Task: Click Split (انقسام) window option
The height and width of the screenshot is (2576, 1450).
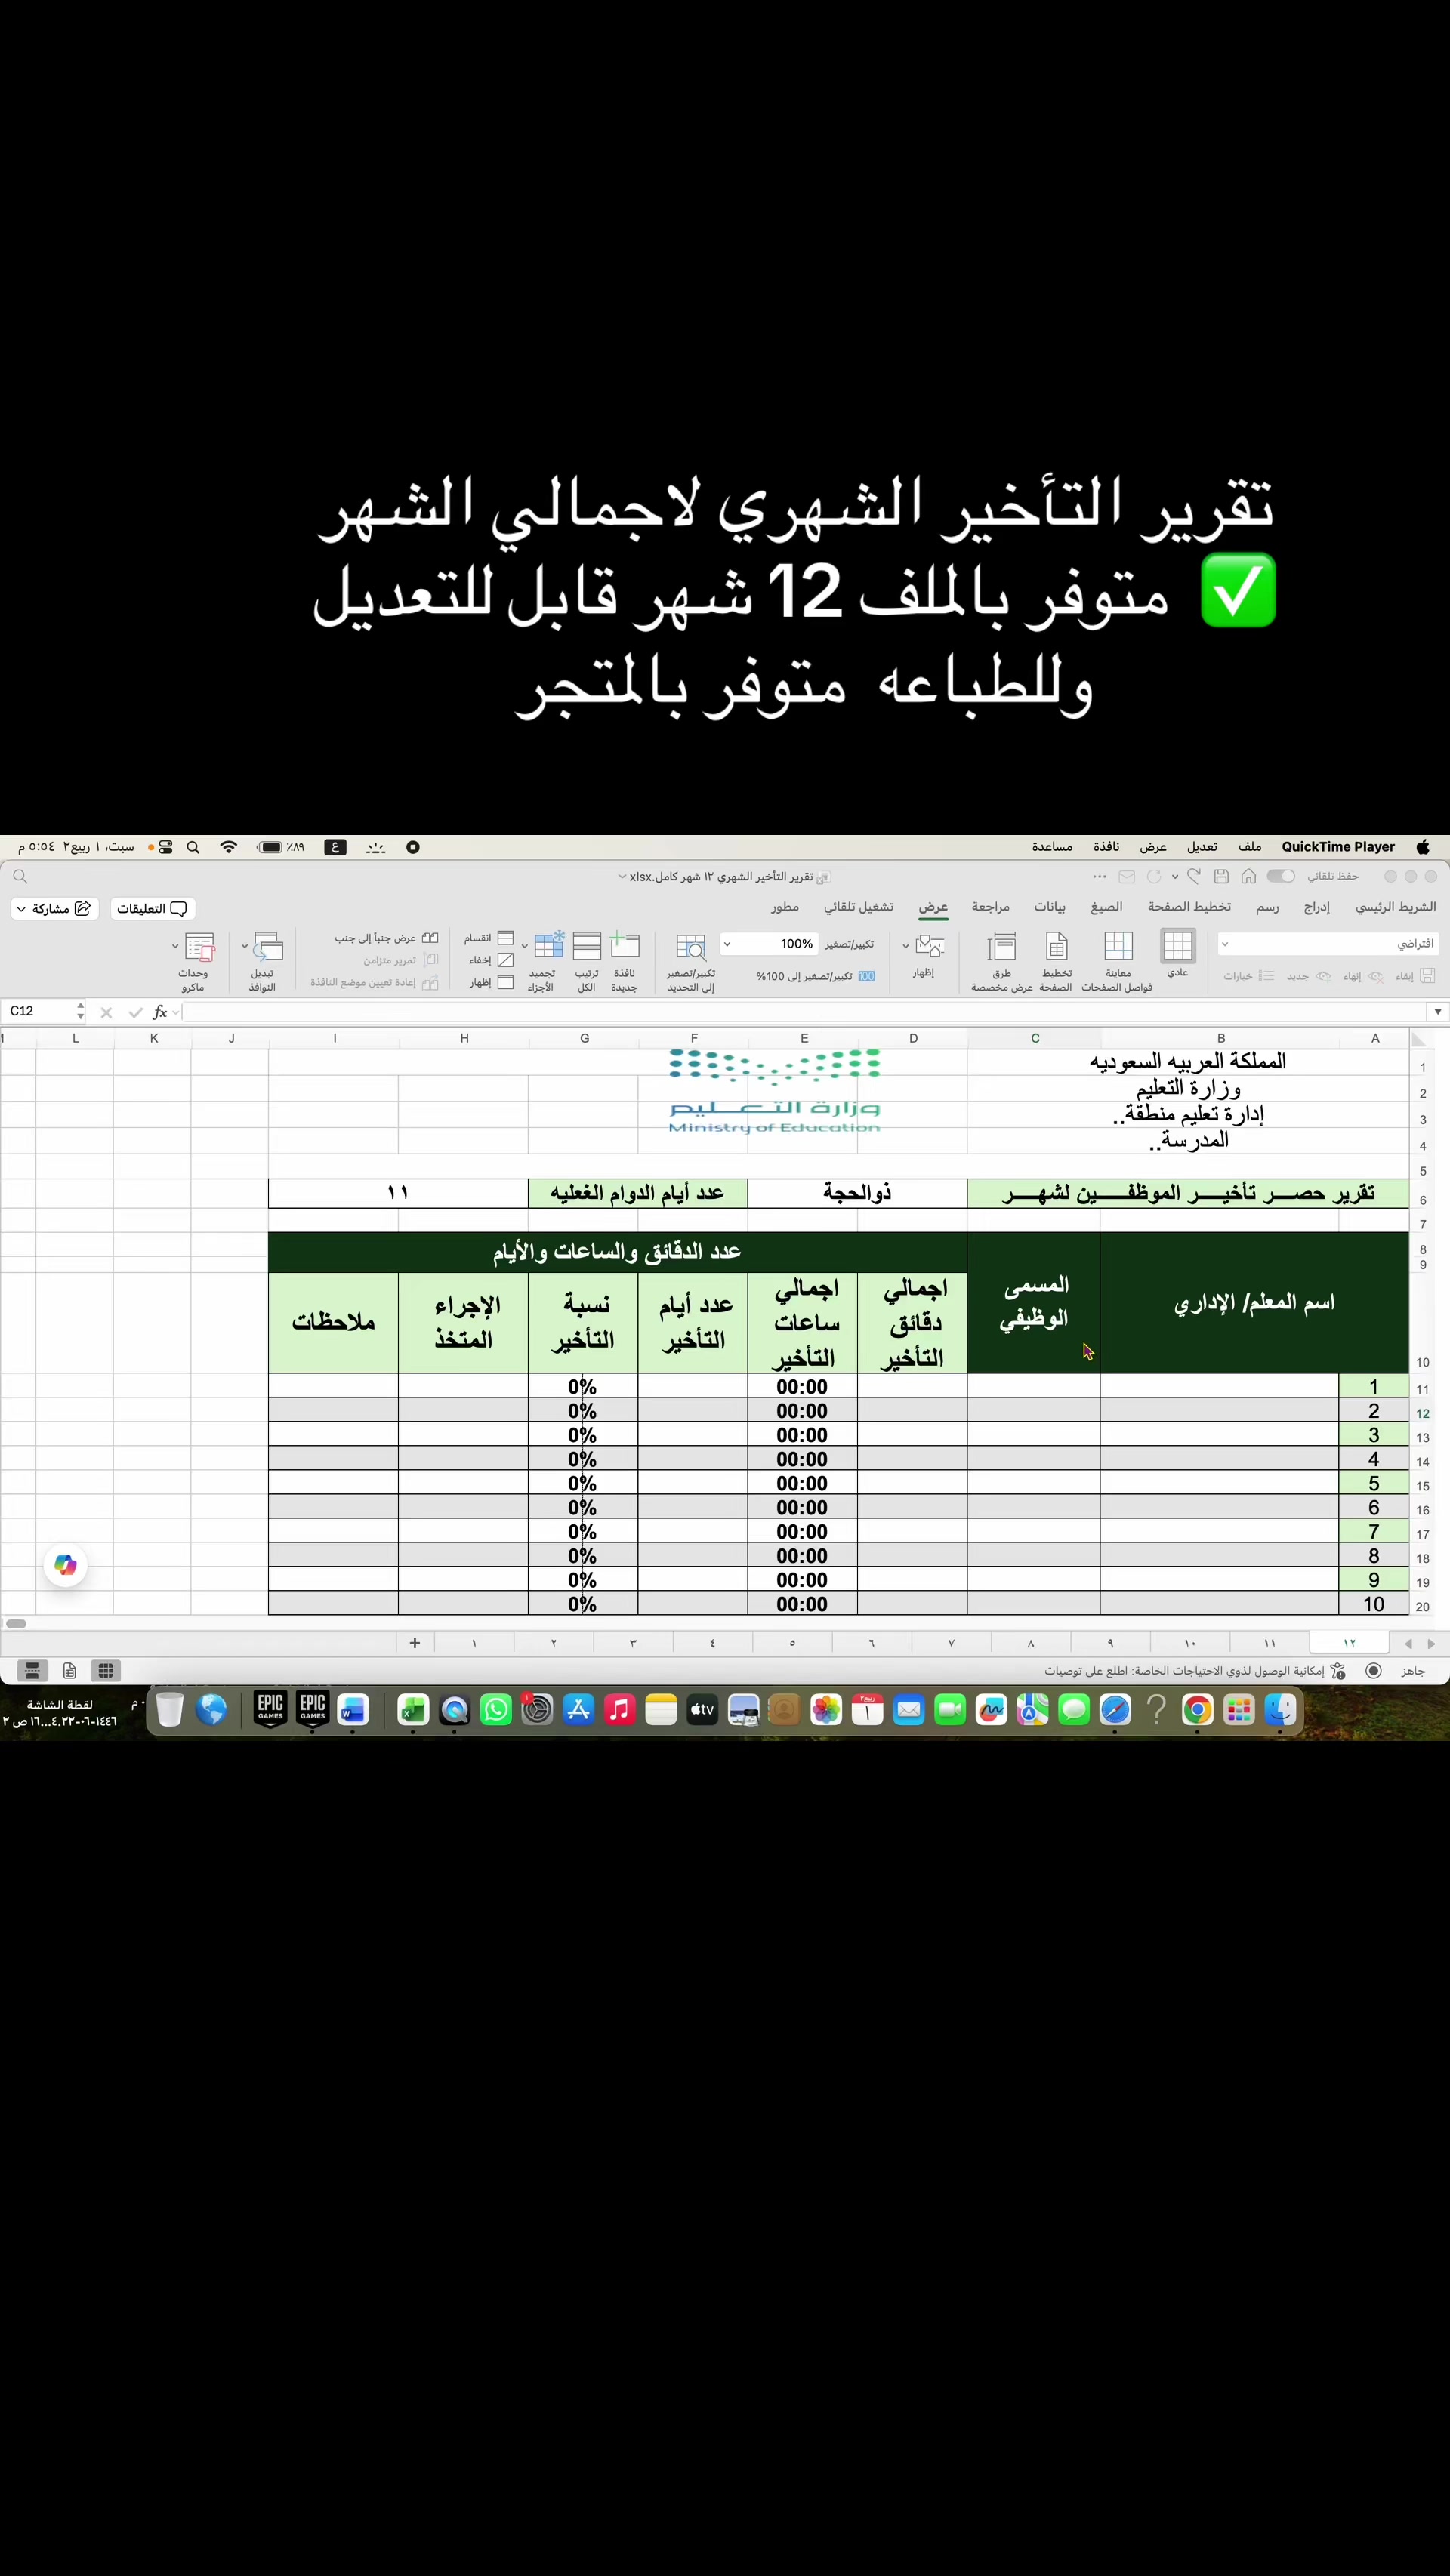Action: tap(490, 938)
